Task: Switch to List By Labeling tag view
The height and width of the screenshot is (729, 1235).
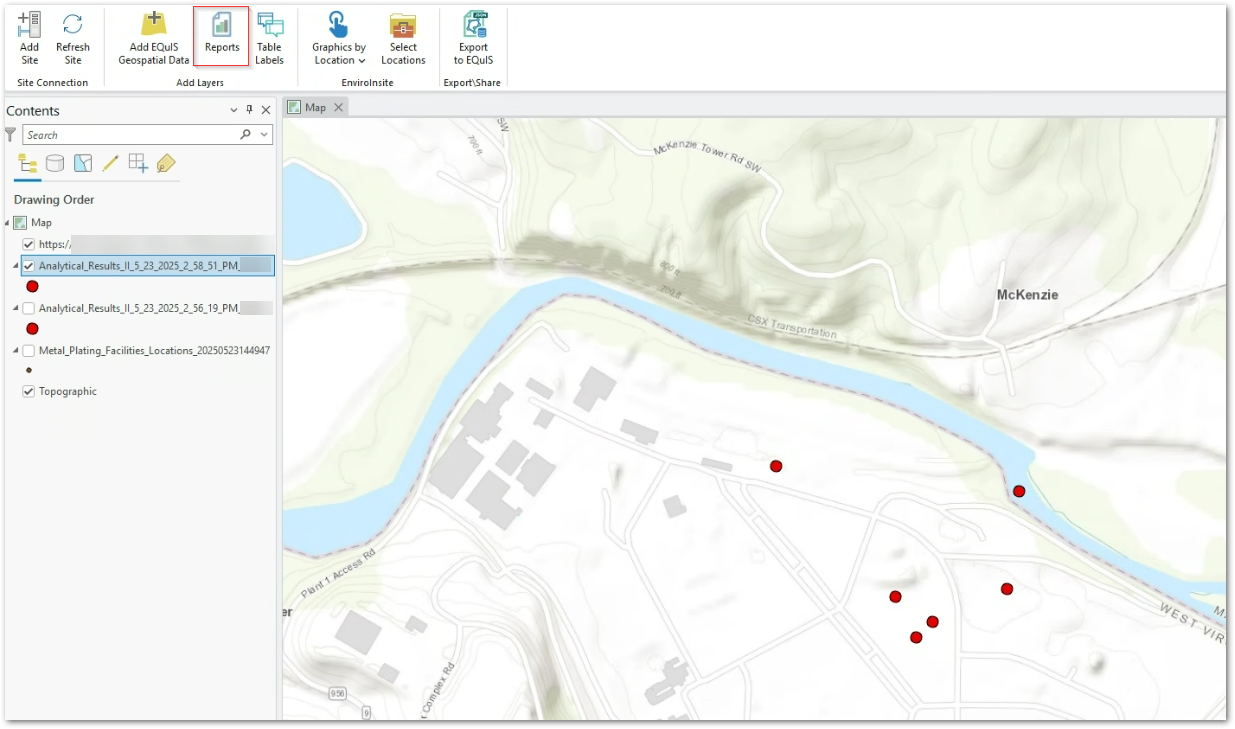Action: tap(166, 163)
